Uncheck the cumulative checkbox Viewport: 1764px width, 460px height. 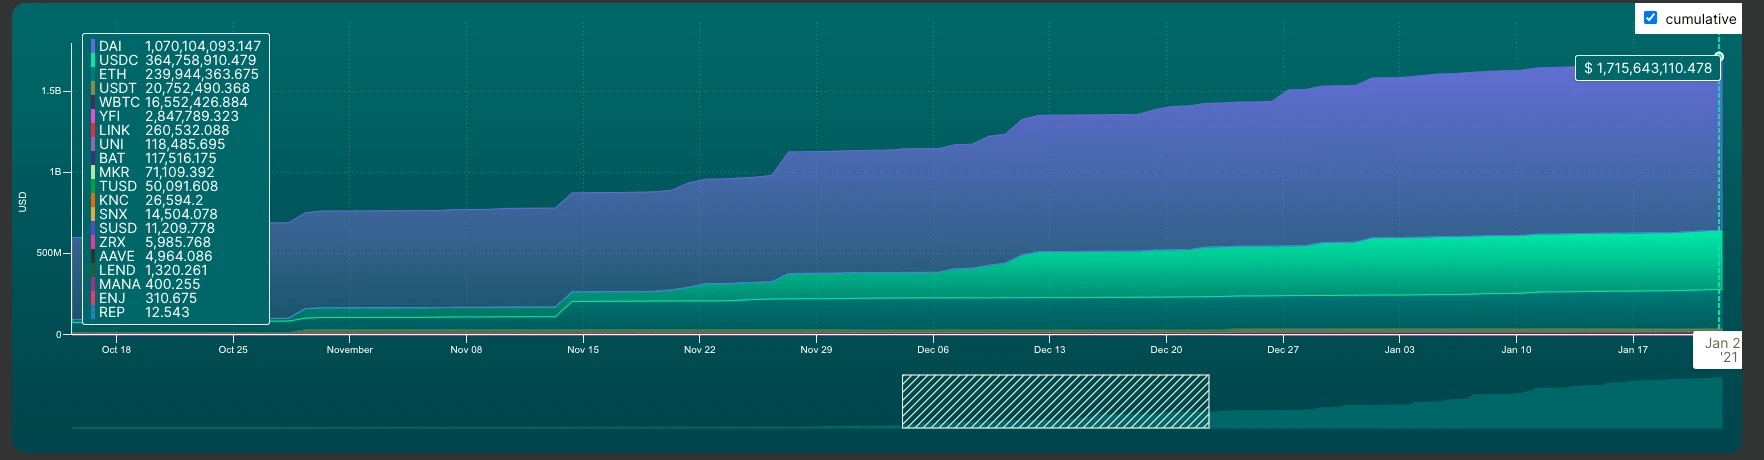pyautogui.click(x=1650, y=18)
